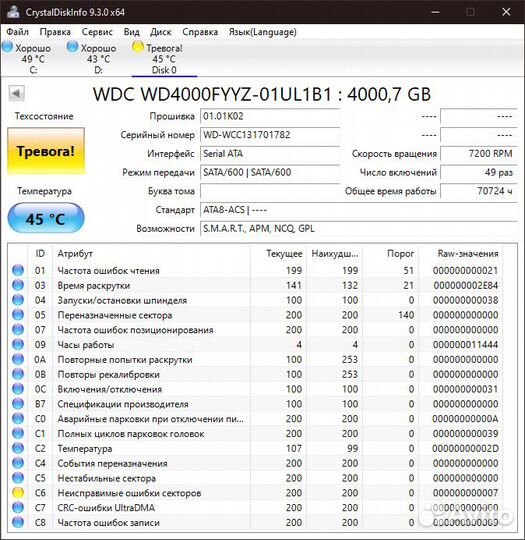Close the CrystalDiskInfo window
The width and height of the screenshot is (525, 540).
pos(506,12)
